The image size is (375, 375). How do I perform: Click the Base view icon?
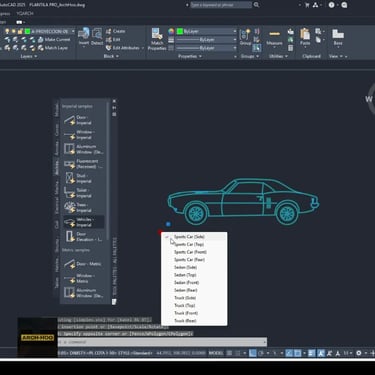pos(338,34)
